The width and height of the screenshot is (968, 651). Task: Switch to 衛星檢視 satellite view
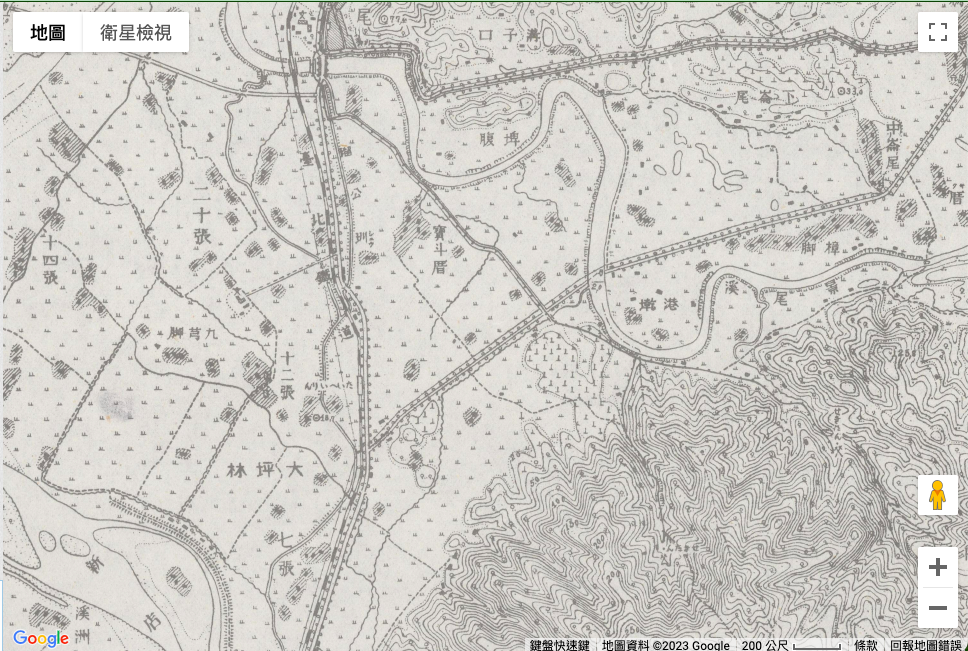135,32
